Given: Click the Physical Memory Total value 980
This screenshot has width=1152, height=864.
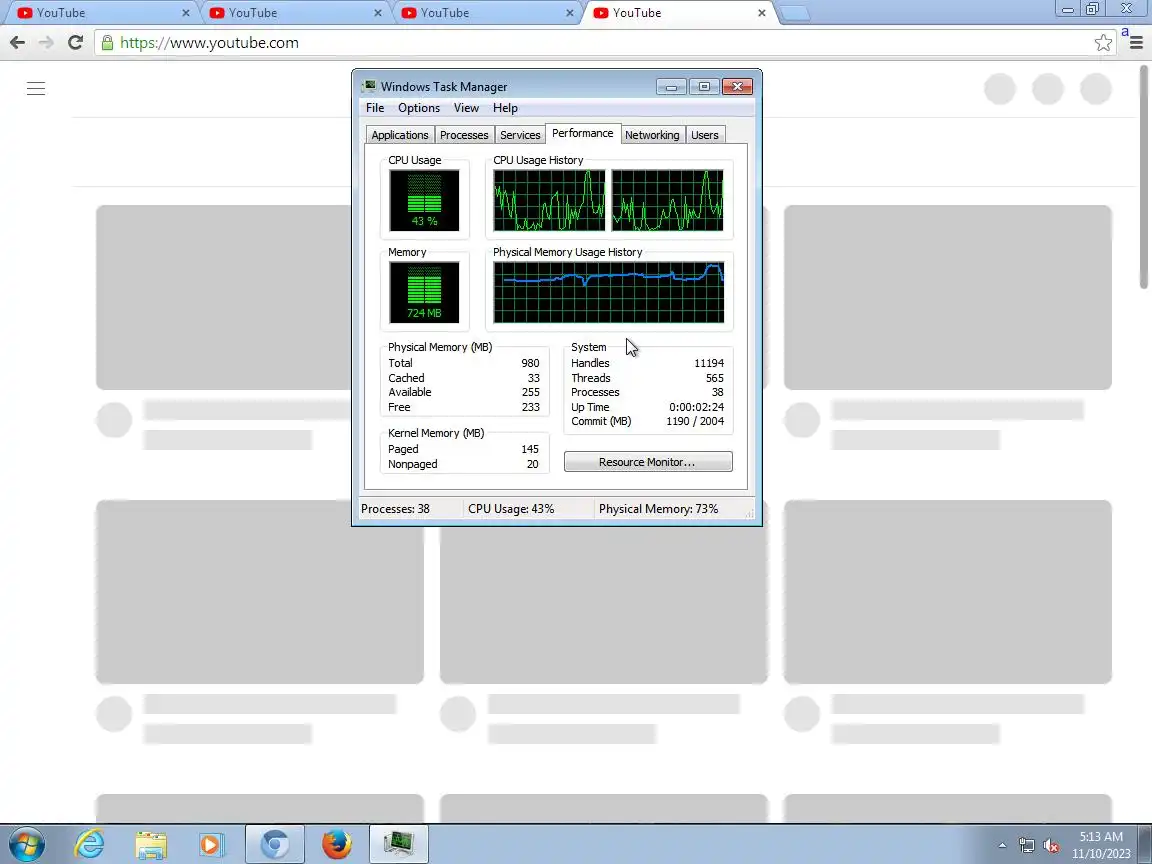Looking at the screenshot, I should pyautogui.click(x=530, y=363).
